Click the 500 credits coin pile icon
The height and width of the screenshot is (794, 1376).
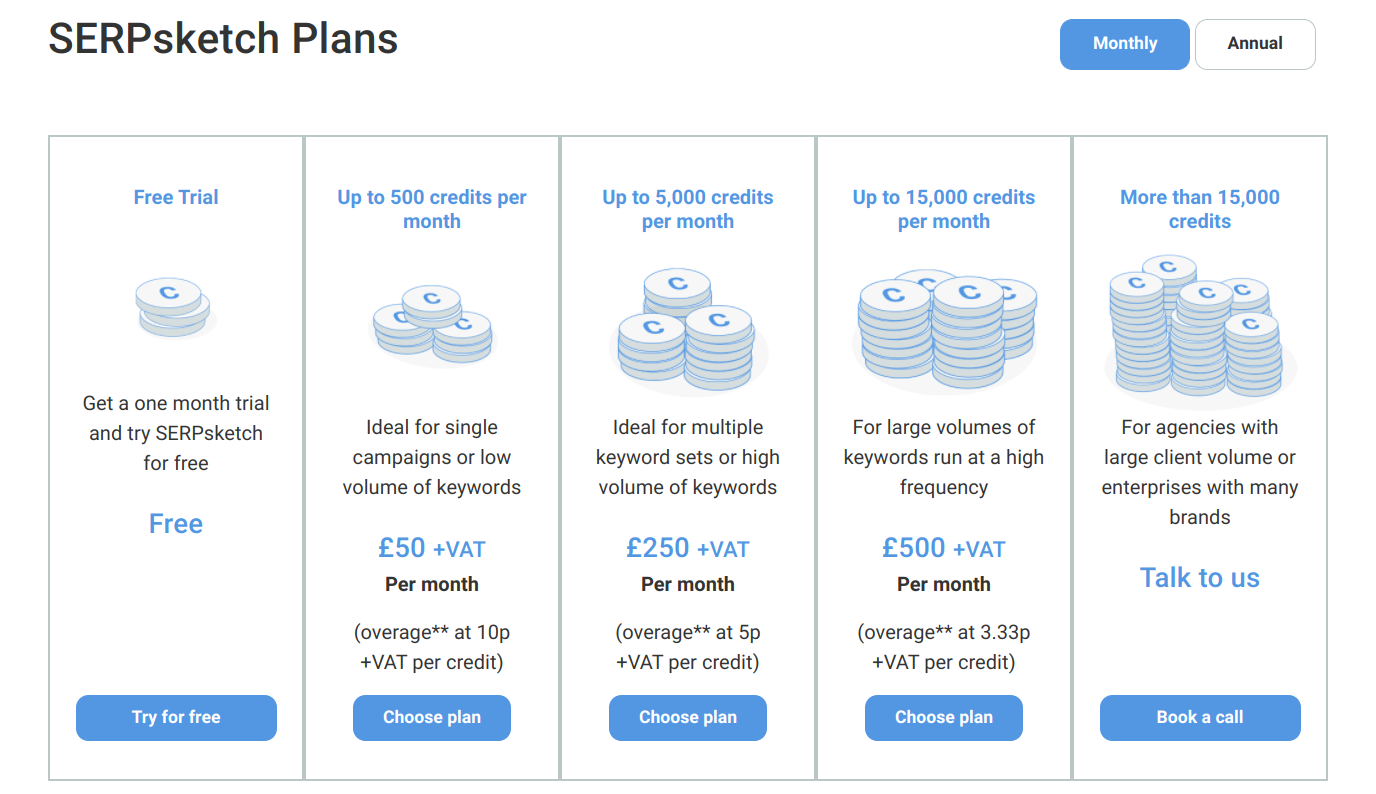coord(432,325)
